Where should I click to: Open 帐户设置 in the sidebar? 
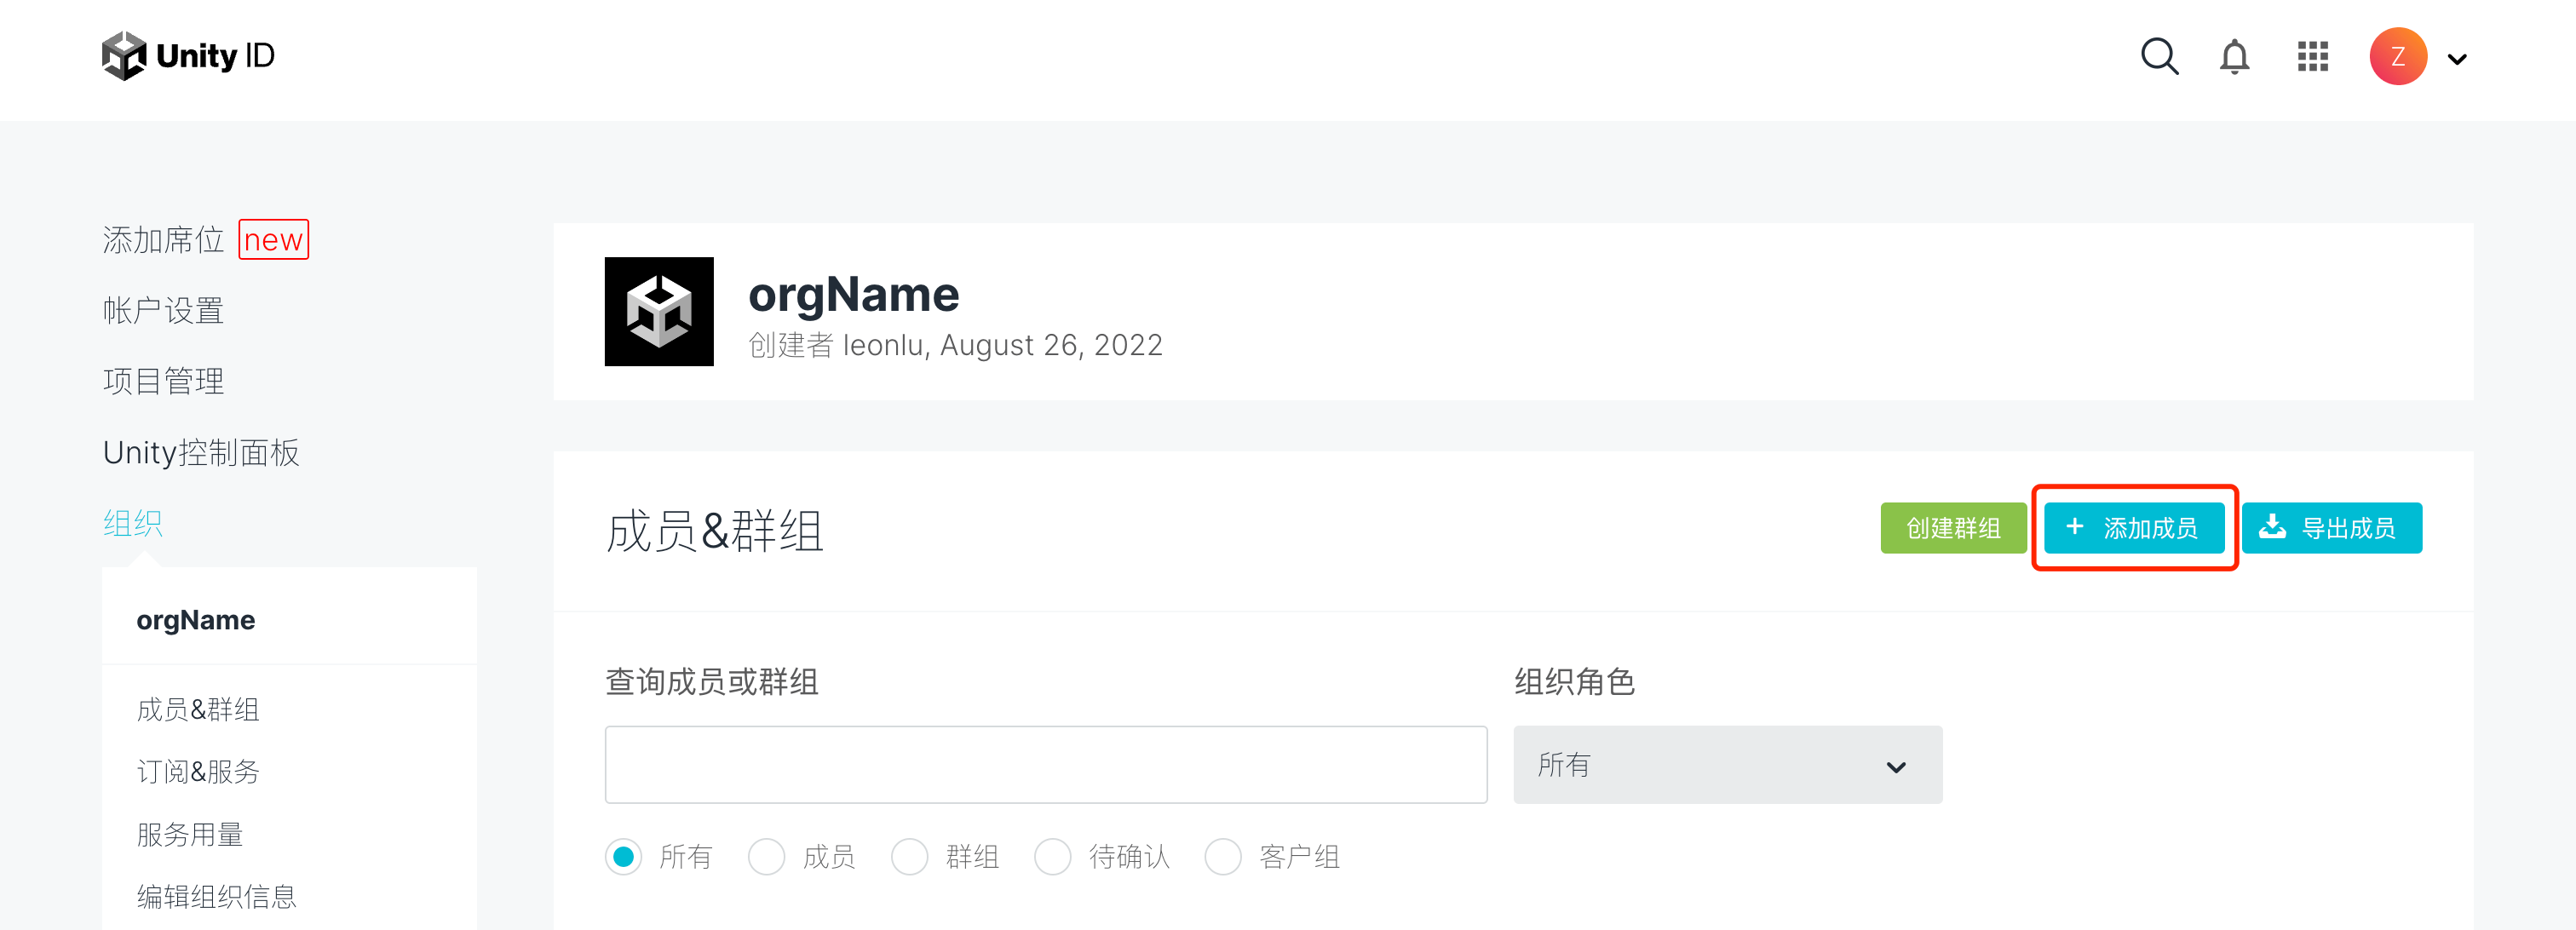coord(163,311)
